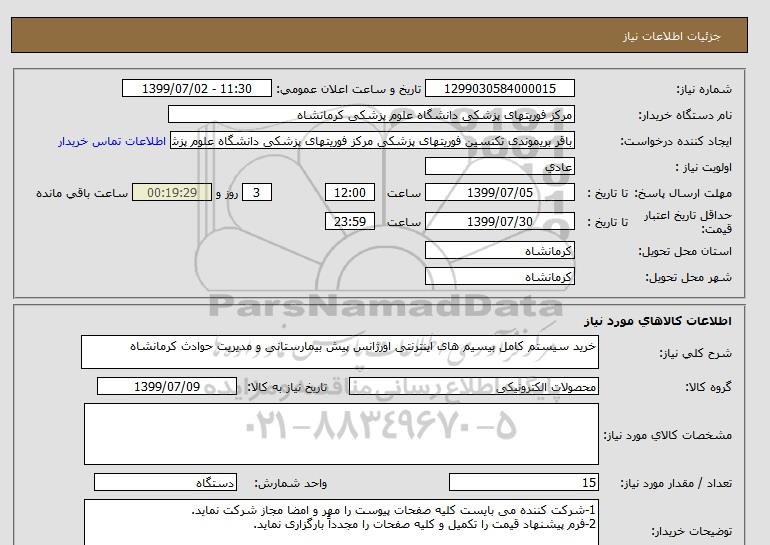Click the توضیحات خریدار label
The image size is (770, 545).
click(x=691, y=532)
